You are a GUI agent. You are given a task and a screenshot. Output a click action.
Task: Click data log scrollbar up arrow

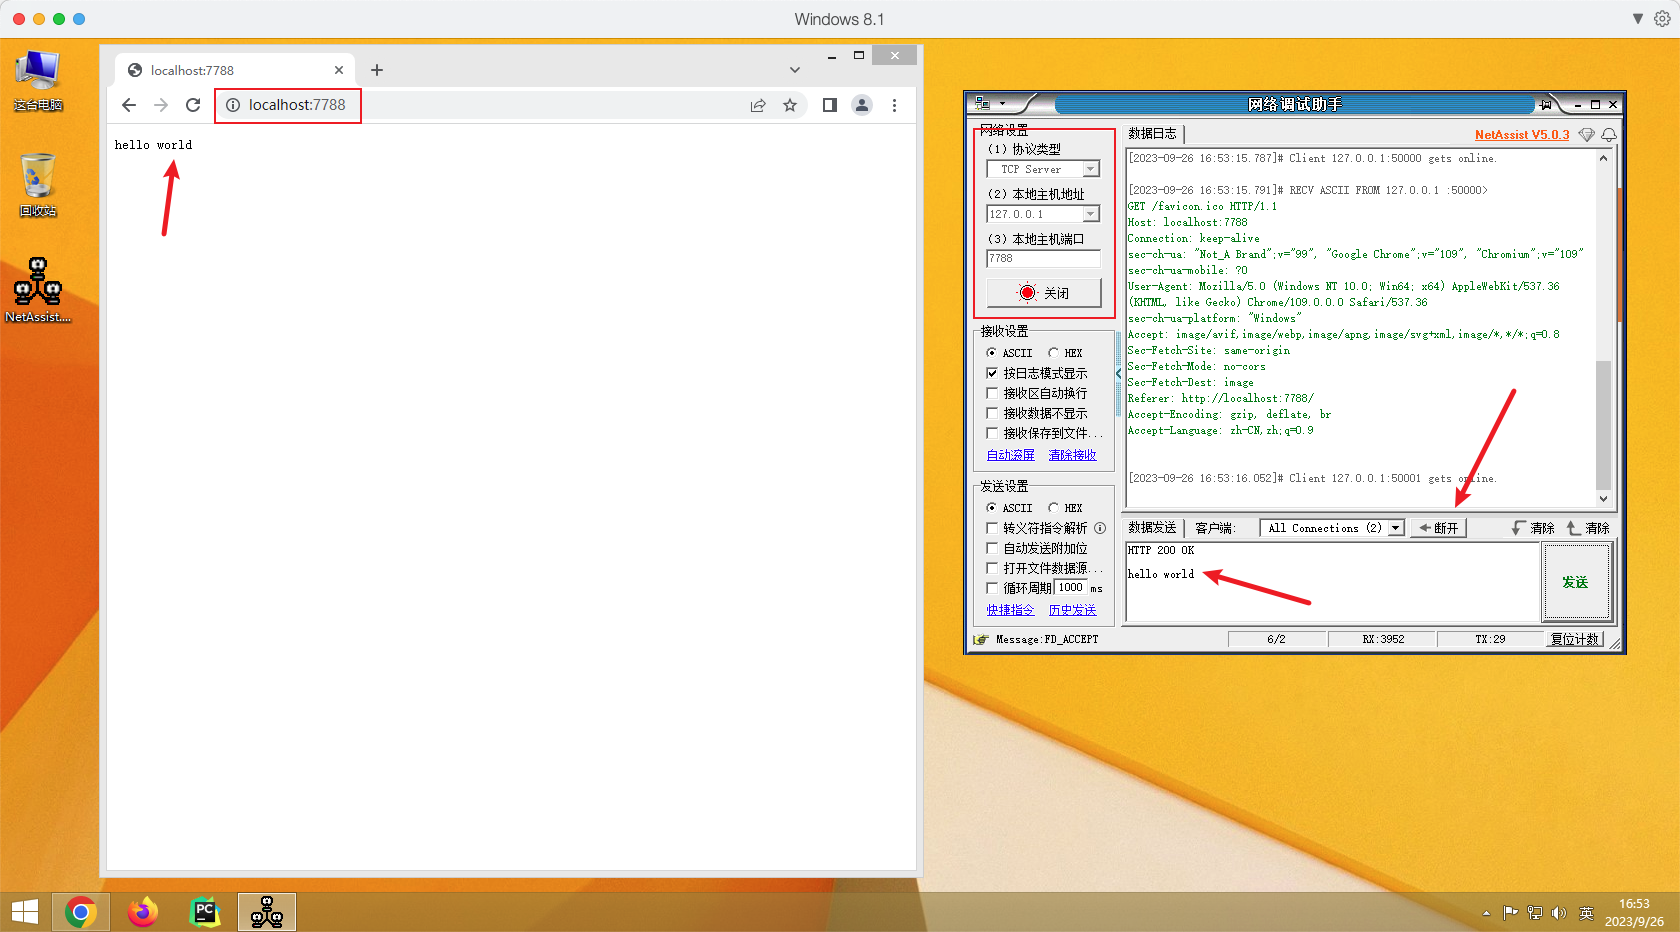(1604, 158)
